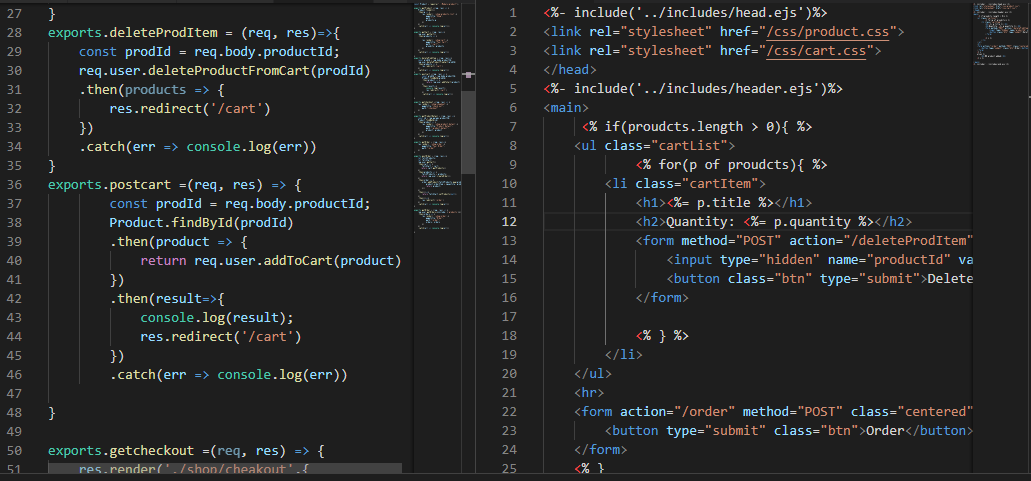Place cursor on exports.deleteProdItem

(x=135, y=32)
